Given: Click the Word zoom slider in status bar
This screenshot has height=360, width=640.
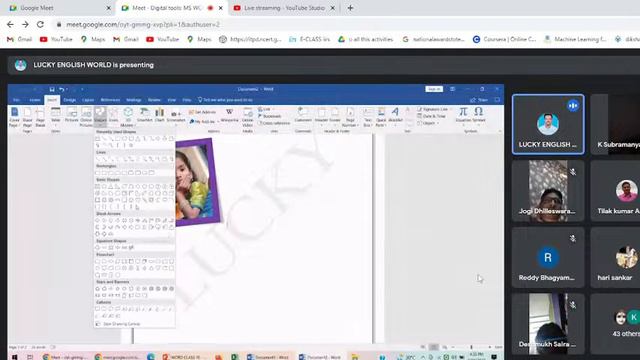Looking at the screenshot, I should click(x=471, y=347).
